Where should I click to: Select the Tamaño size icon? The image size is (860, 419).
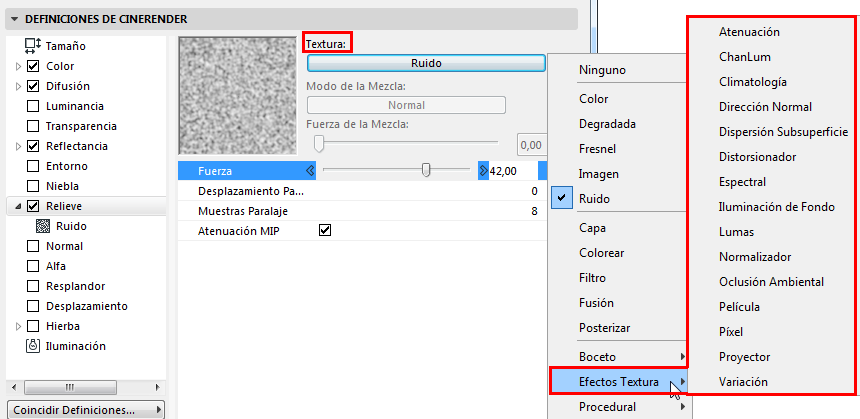(x=33, y=46)
